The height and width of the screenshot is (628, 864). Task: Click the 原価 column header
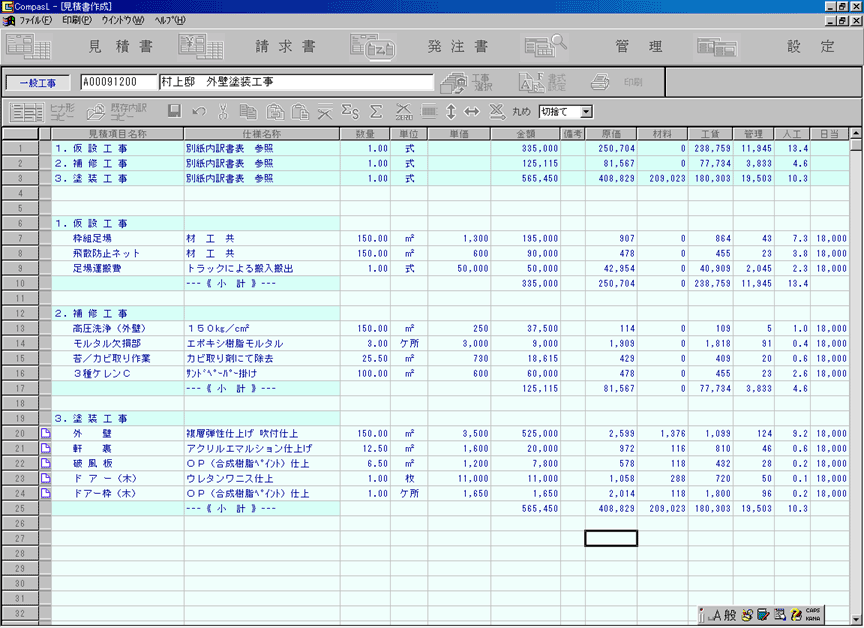click(x=611, y=134)
